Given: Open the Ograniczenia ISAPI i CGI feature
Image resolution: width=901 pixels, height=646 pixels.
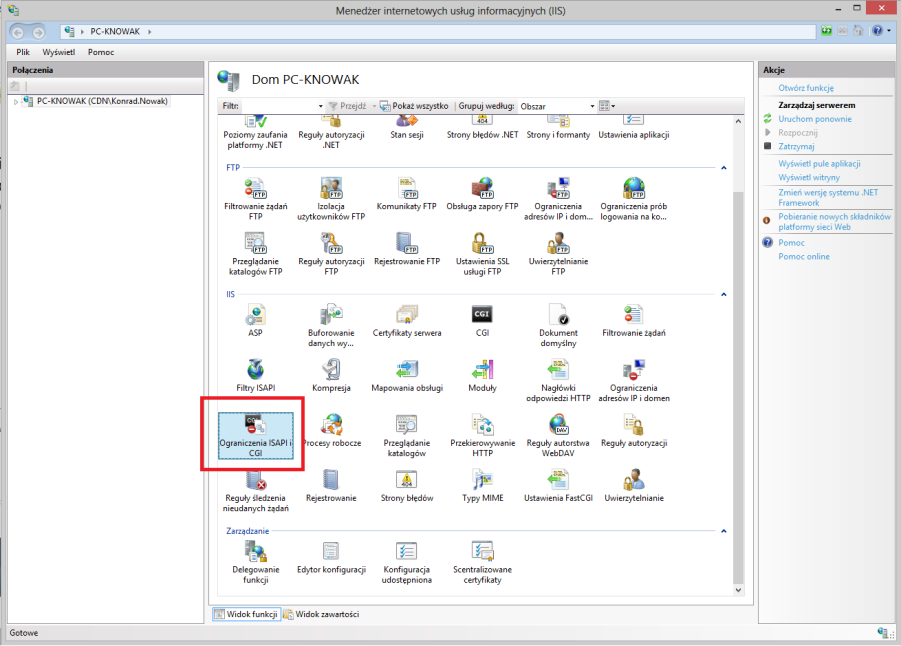Looking at the screenshot, I should click(255, 436).
